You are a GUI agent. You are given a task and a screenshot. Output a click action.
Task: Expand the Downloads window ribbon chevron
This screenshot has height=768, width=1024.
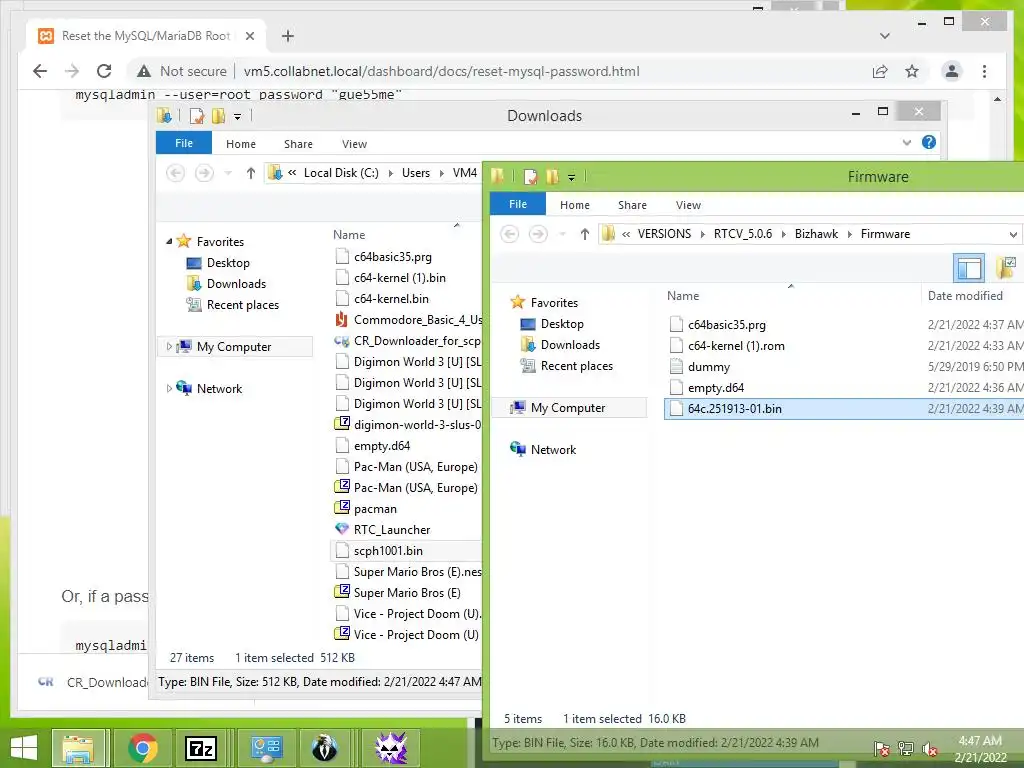[x=906, y=142]
